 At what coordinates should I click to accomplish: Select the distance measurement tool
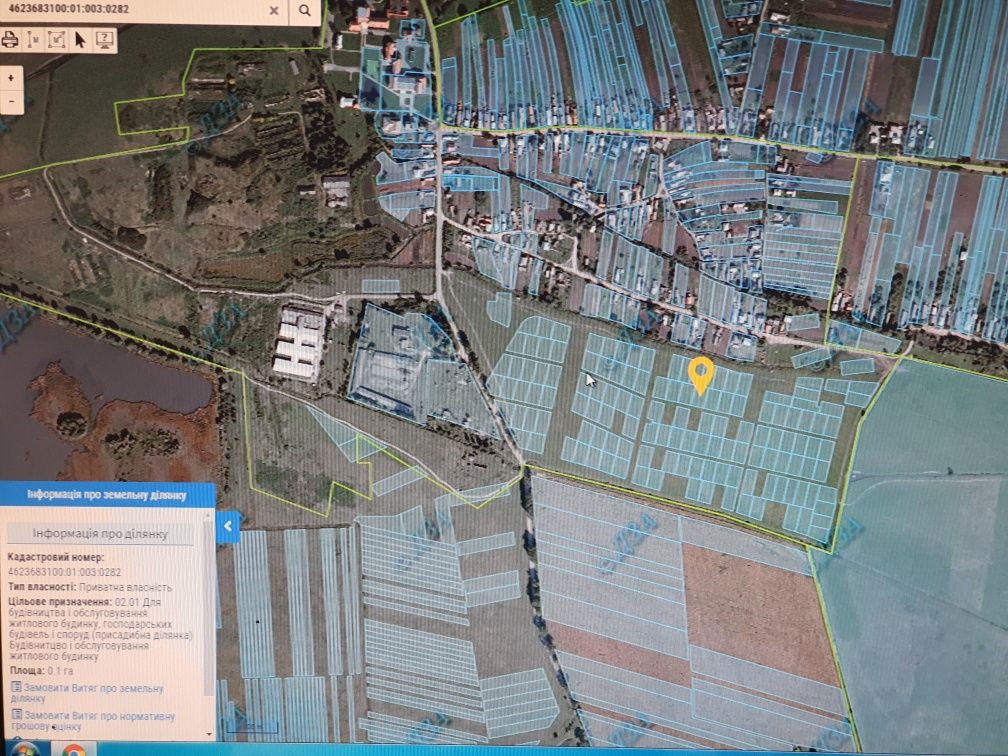(x=33, y=40)
